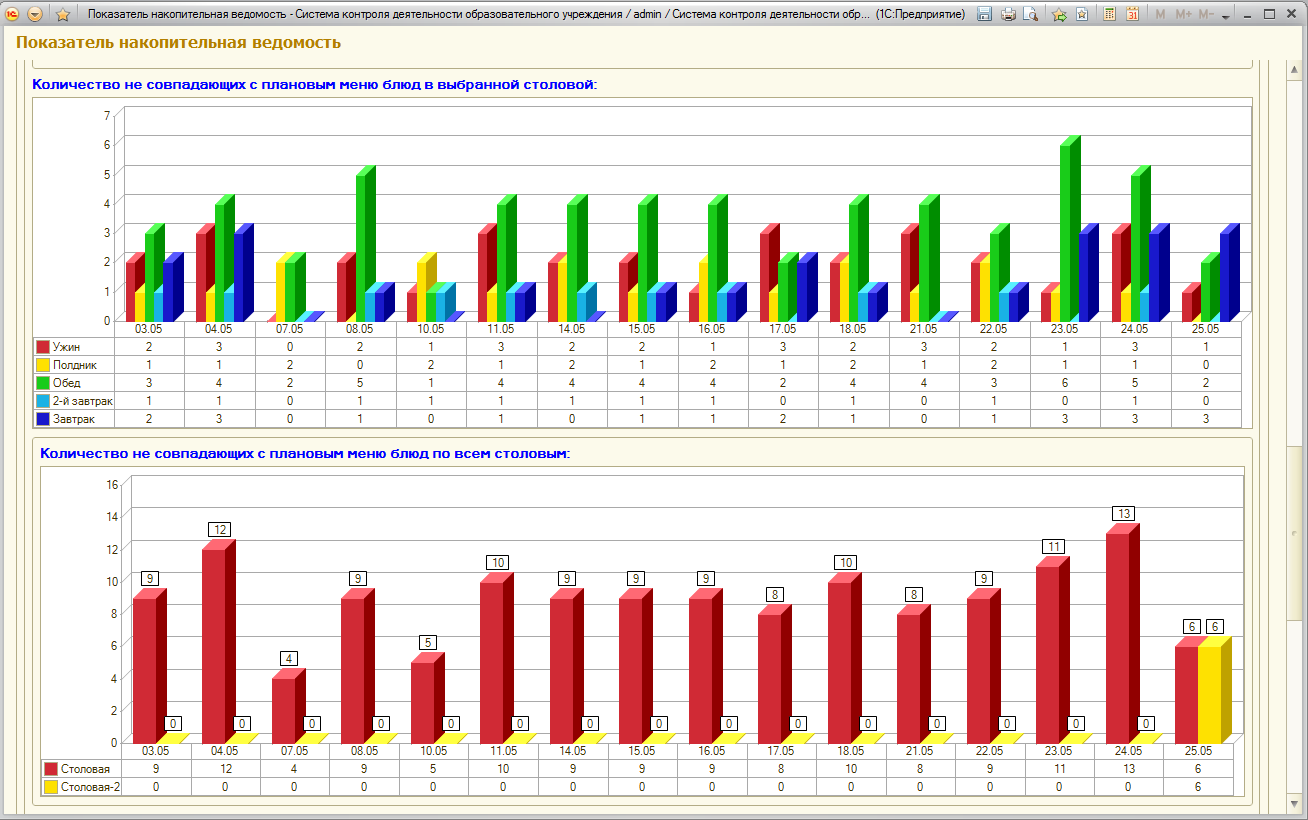
Task: Click green Обед legend color swatch
Action: click(x=43, y=383)
